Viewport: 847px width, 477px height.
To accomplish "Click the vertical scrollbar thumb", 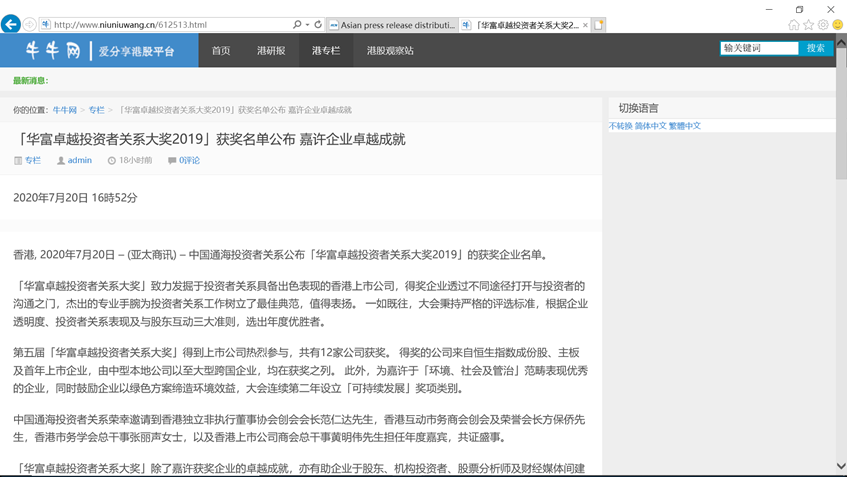I will coord(841,113).
